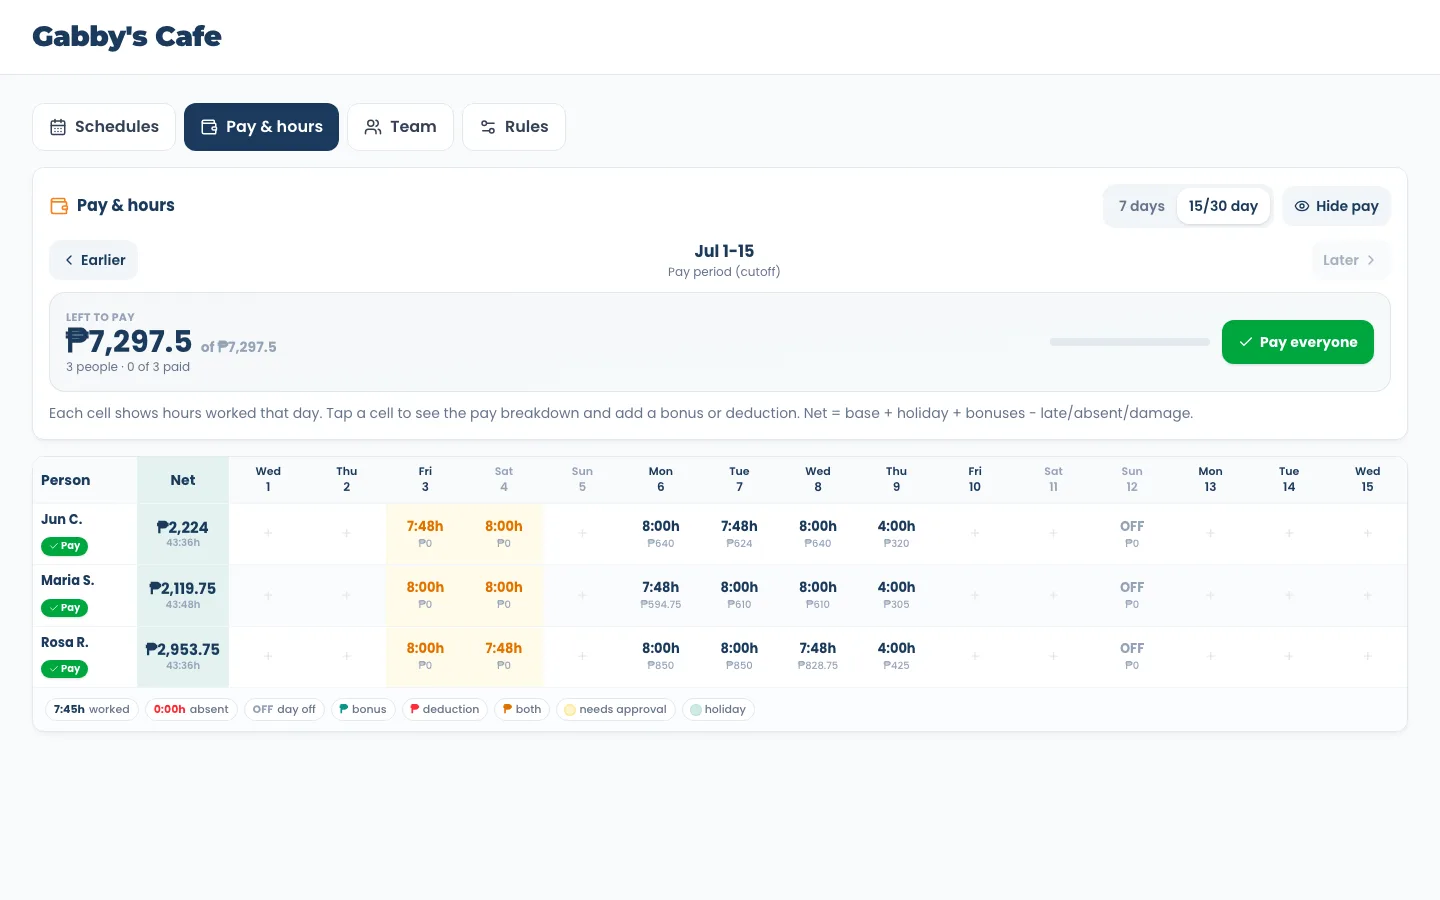Add hours for Jun C. on Fri 10

click(975, 534)
